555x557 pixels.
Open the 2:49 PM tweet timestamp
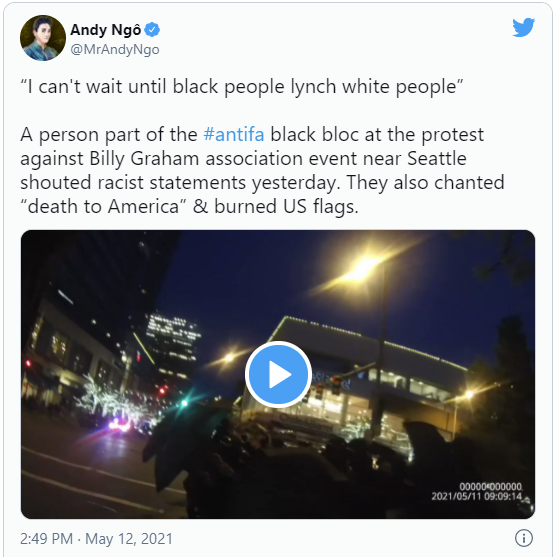(46, 539)
